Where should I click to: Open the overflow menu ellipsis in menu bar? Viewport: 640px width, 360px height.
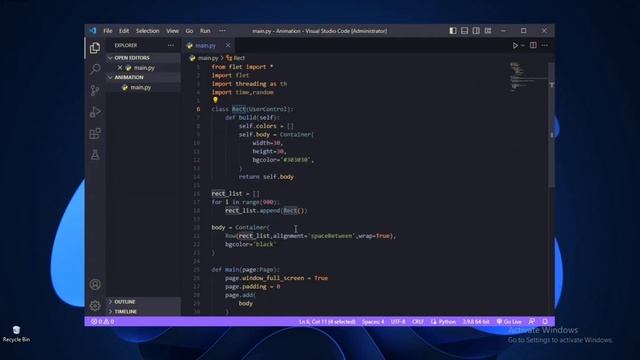pyautogui.click(x=222, y=31)
